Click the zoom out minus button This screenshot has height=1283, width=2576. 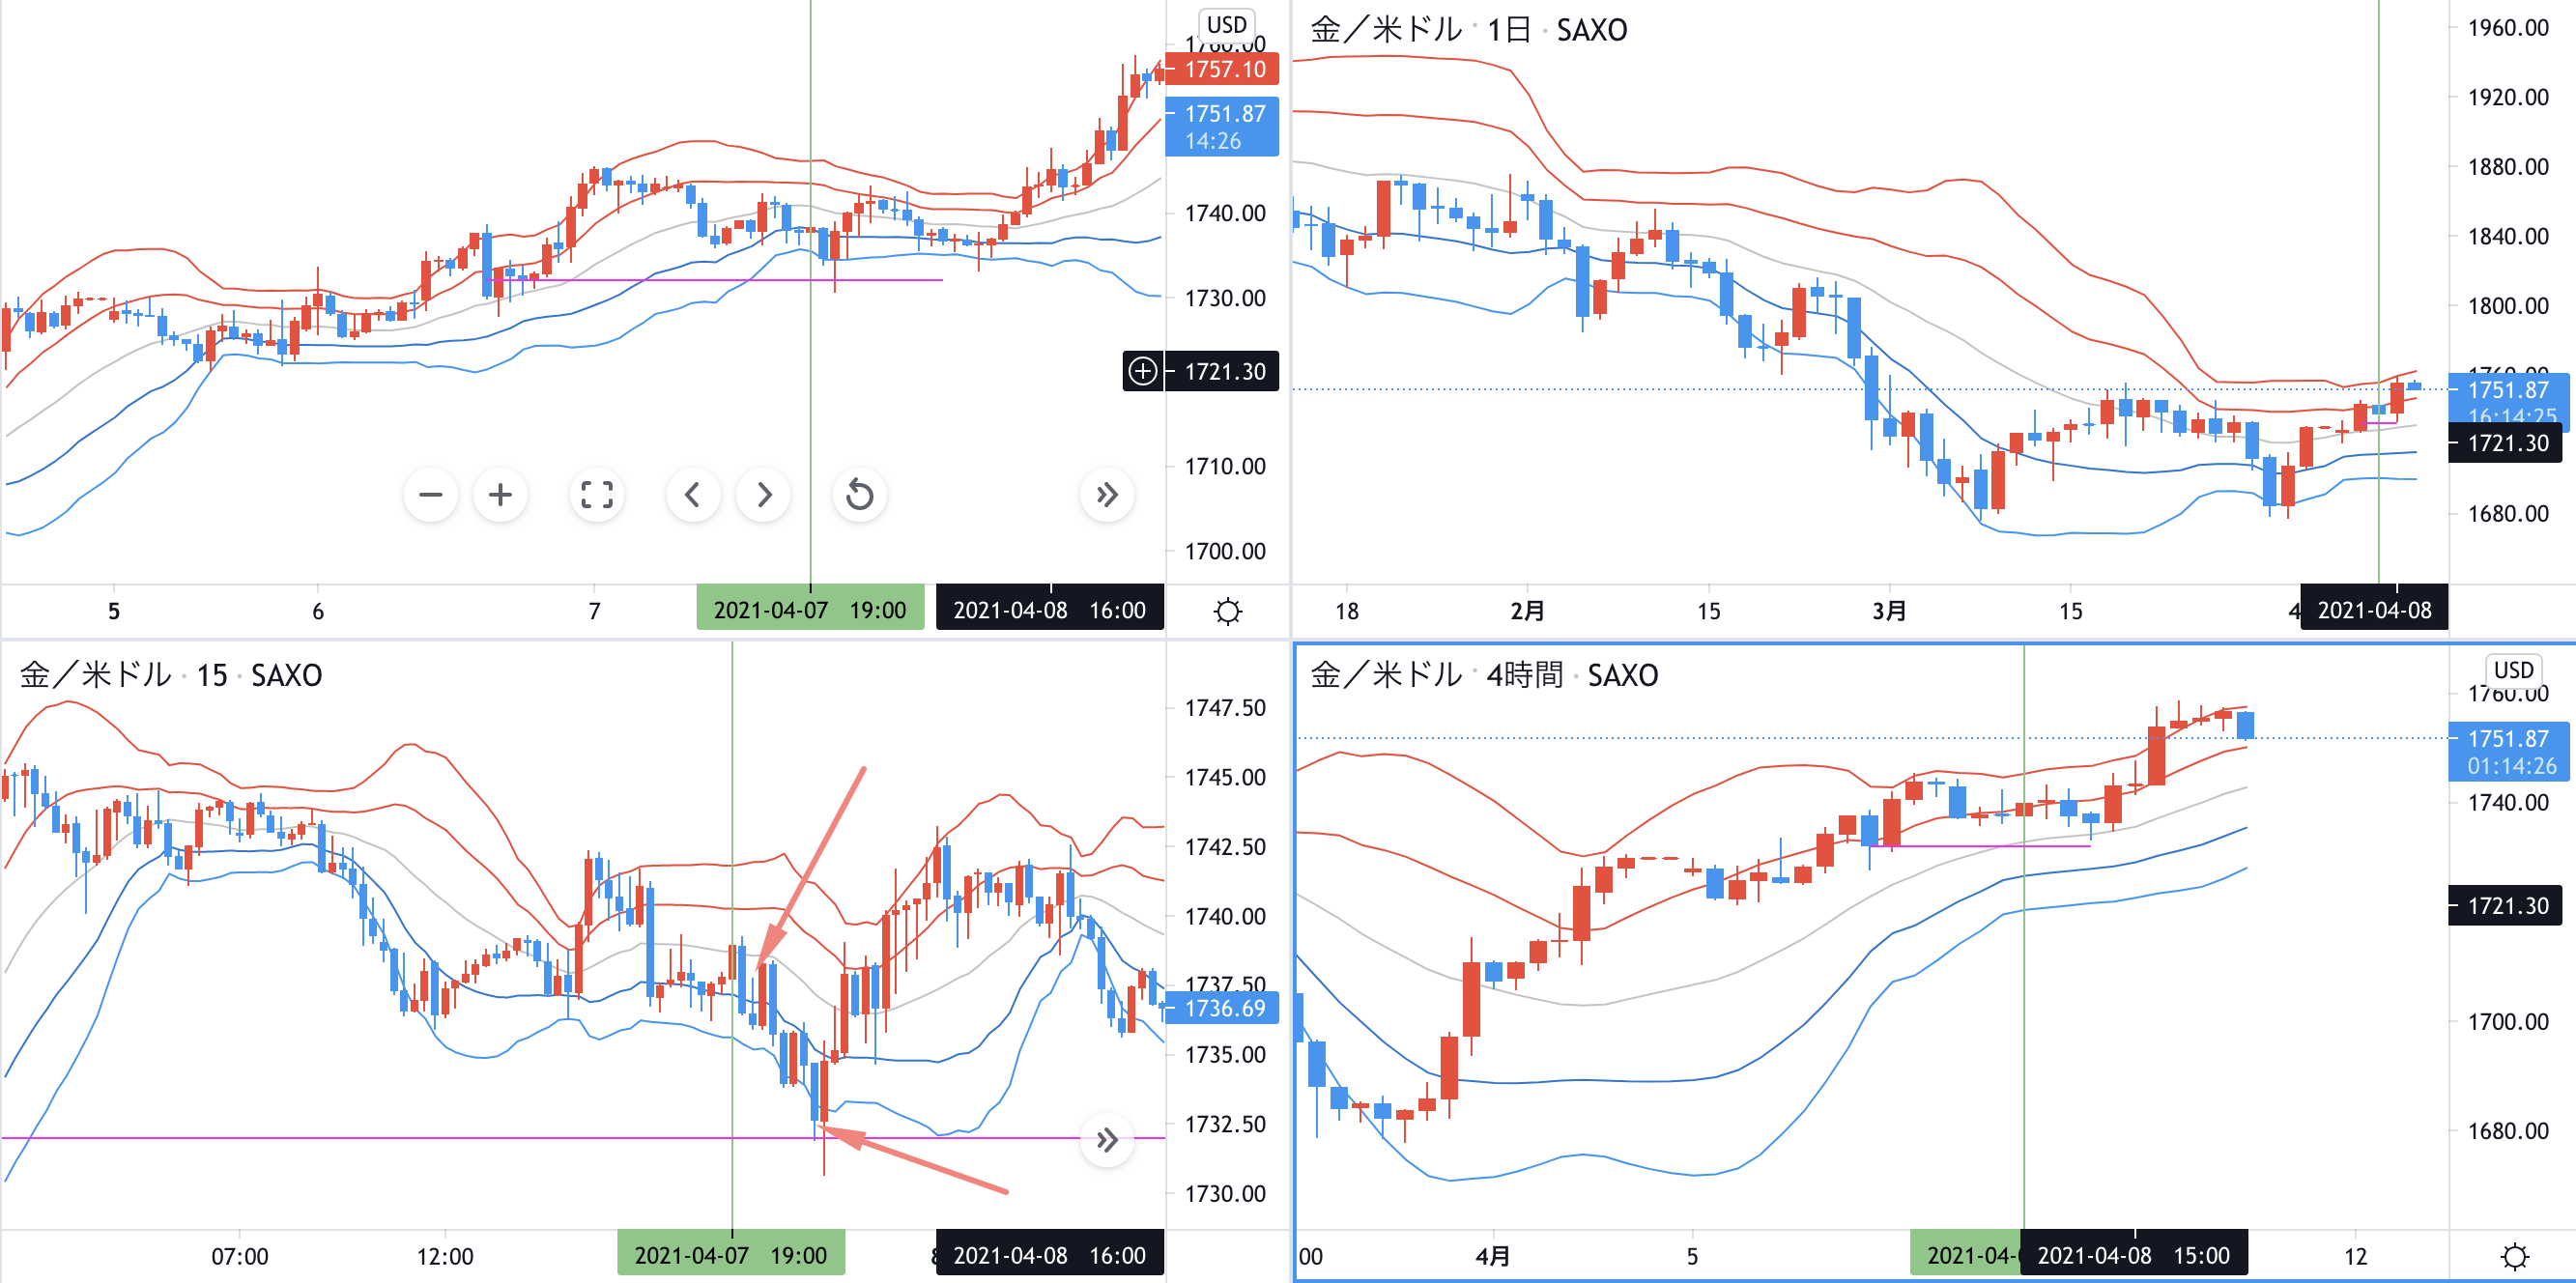pyautogui.click(x=430, y=495)
